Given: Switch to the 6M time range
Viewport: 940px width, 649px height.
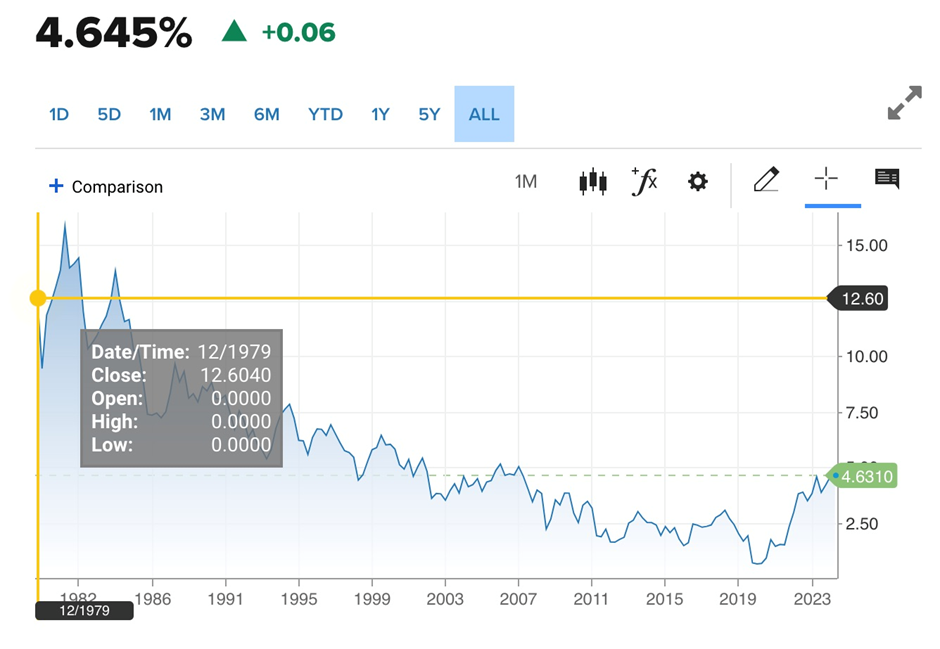Looking at the screenshot, I should [x=266, y=114].
